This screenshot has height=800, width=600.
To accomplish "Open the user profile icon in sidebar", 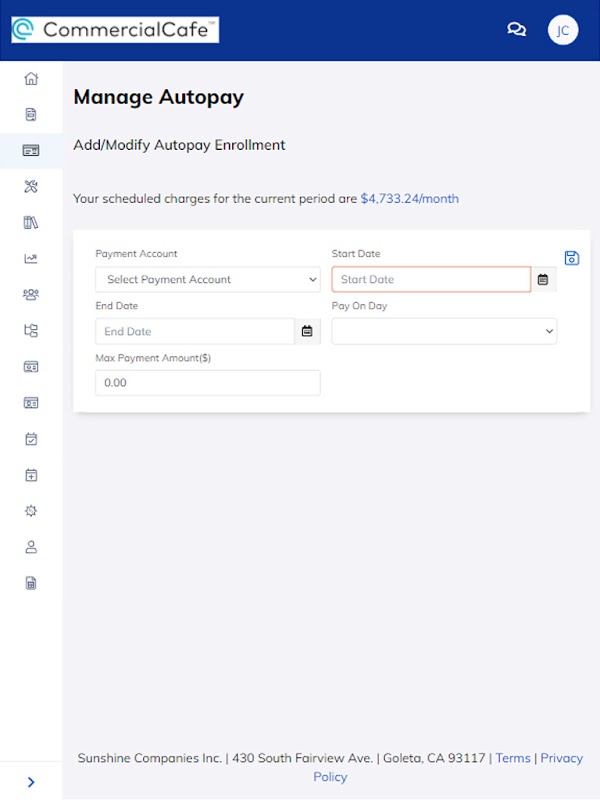I will point(31,546).
